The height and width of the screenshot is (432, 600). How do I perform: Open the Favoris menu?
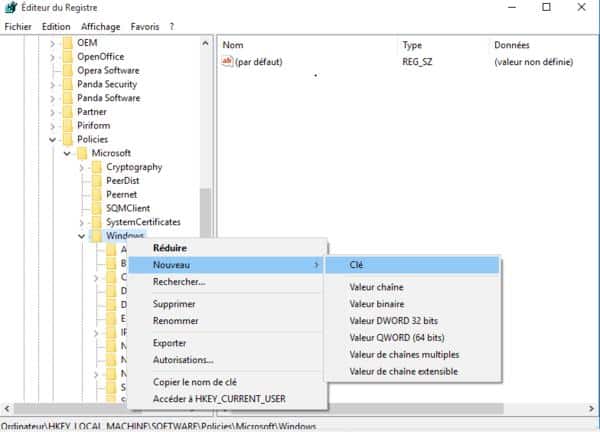point(144,26)
